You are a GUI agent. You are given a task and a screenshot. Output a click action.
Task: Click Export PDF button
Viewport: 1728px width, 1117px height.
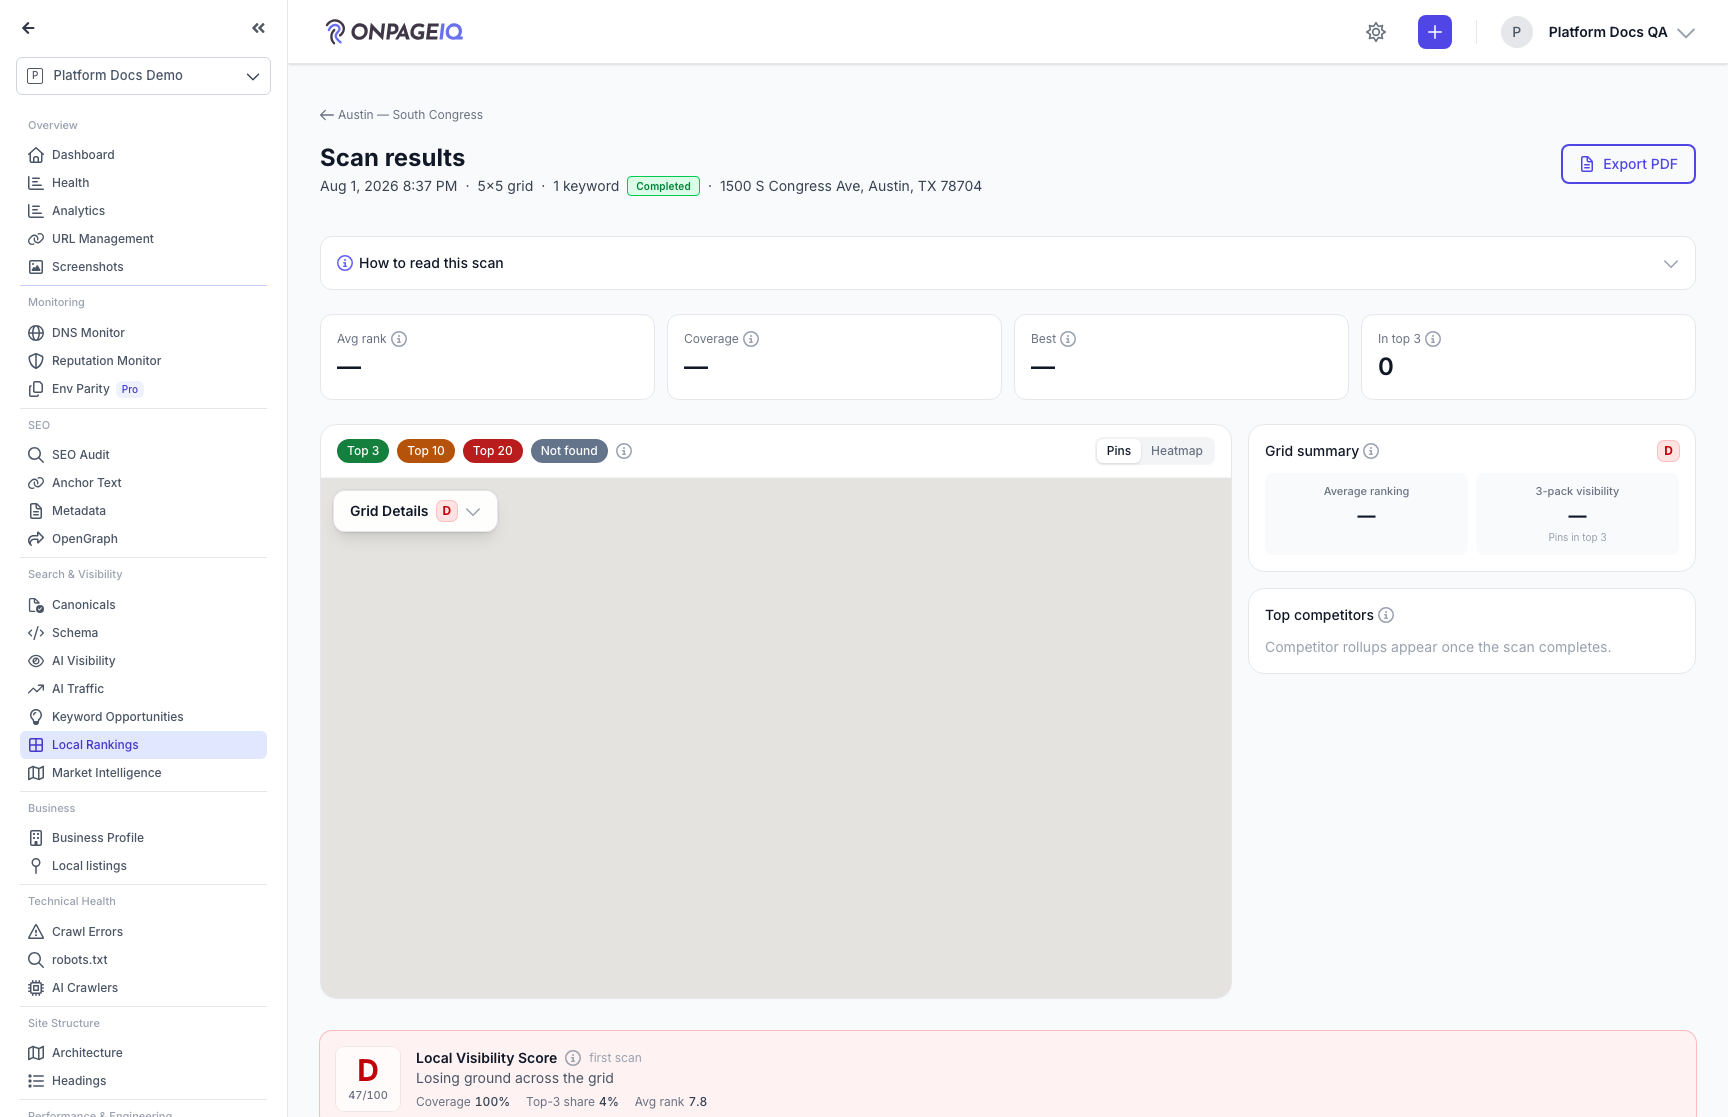click(x=1628, y=164)
